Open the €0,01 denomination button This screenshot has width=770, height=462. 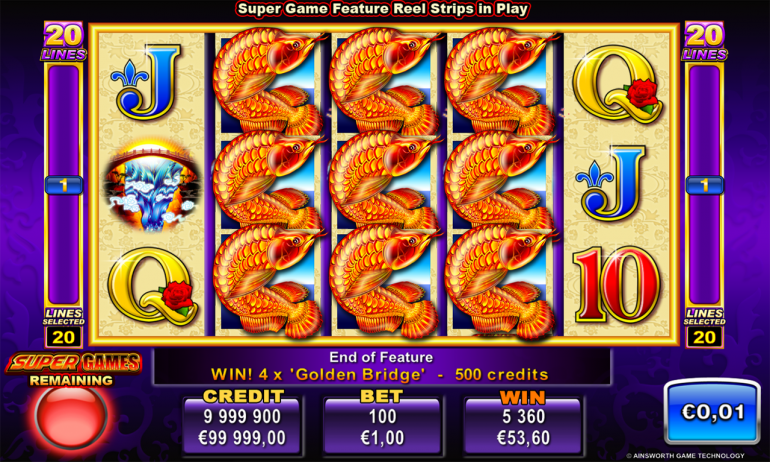[x=713, y=411]
